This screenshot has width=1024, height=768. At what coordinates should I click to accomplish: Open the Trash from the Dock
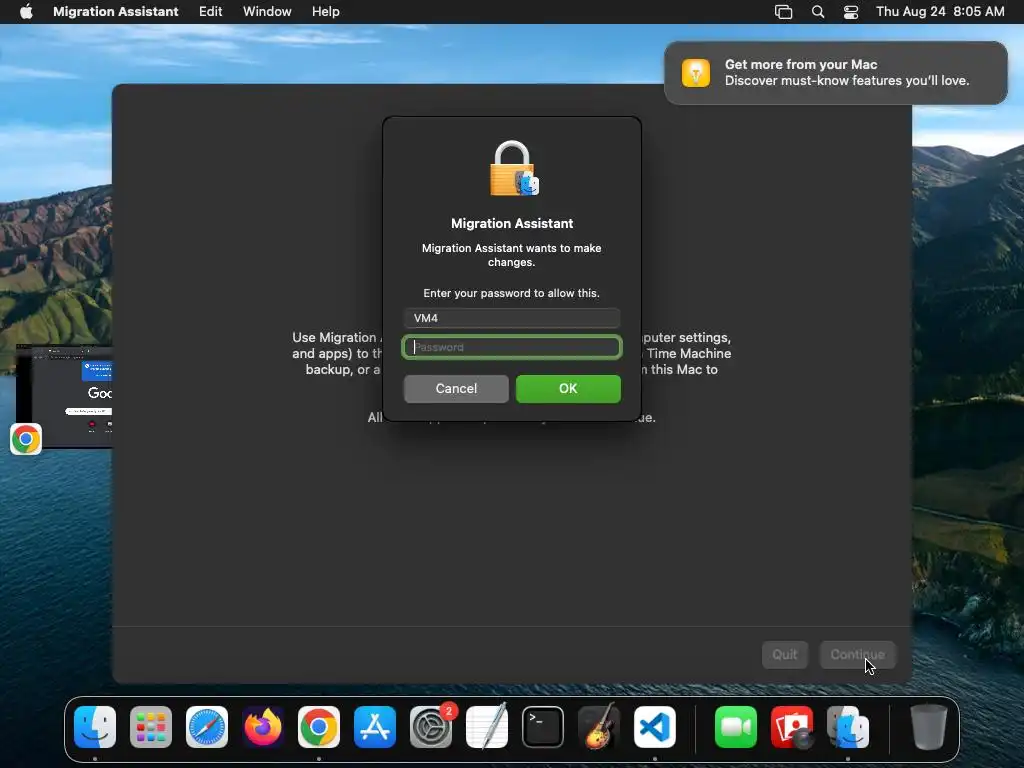[x=929, y=727]
